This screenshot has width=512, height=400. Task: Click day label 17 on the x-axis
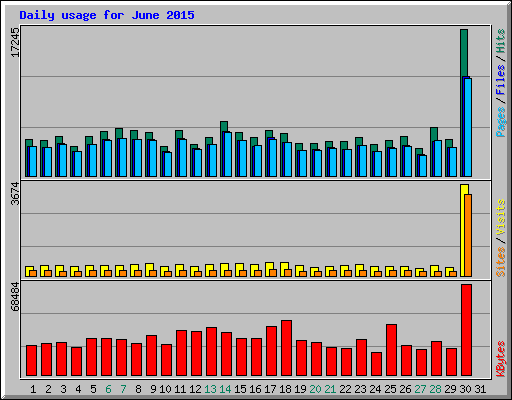tap(270, 389)
